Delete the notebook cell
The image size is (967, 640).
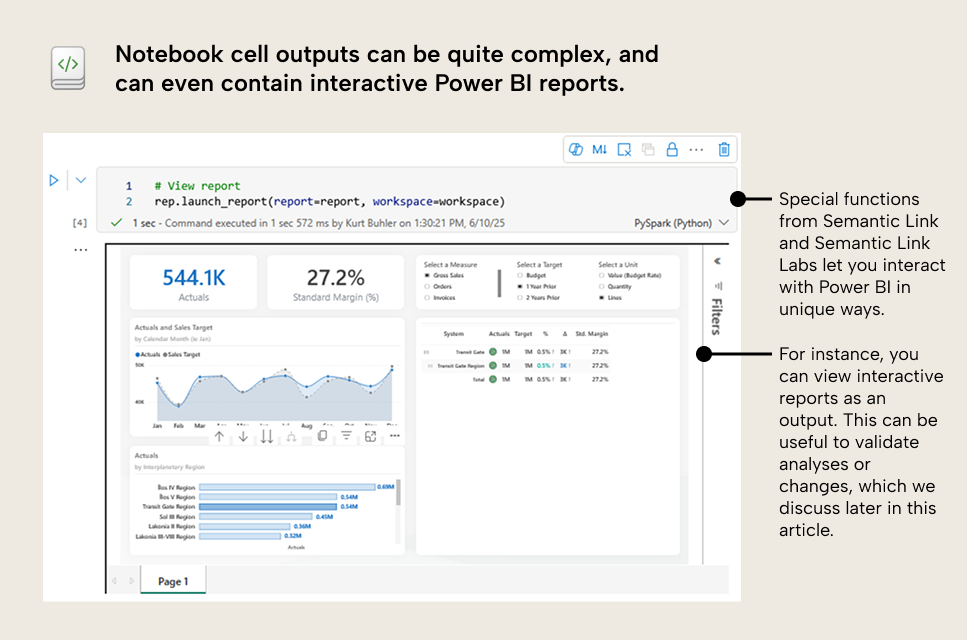(724, 149)
